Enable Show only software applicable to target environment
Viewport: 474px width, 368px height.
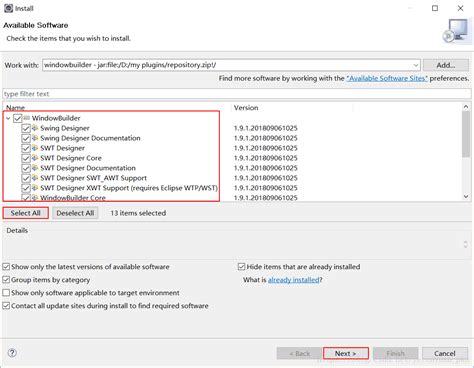coord(6,293)
